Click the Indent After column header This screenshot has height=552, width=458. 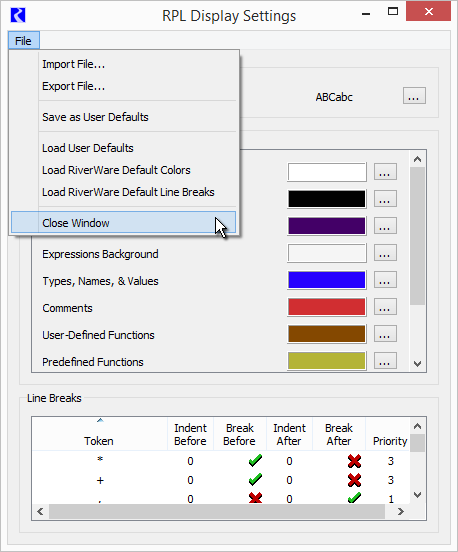click(289, 434)
